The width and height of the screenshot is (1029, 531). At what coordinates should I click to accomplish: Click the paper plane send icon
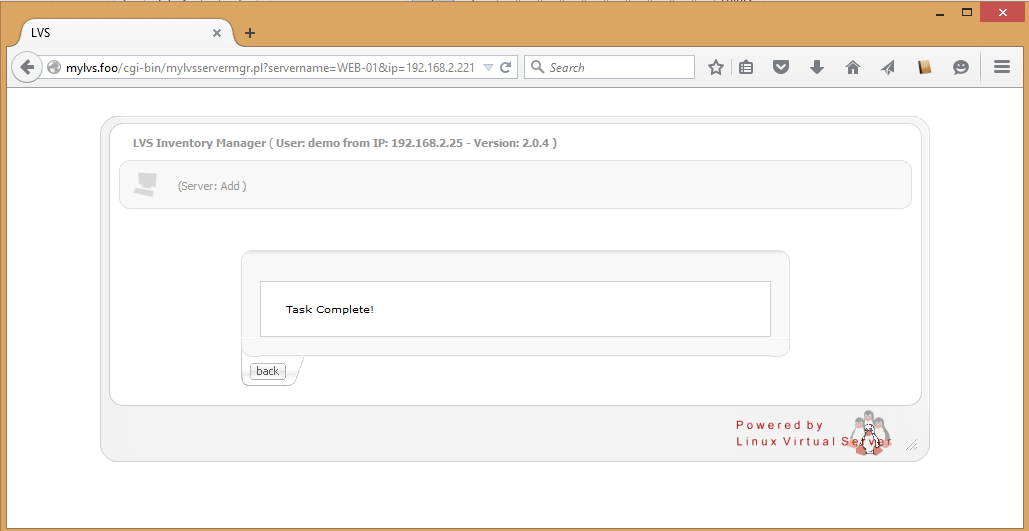point(888,68)
